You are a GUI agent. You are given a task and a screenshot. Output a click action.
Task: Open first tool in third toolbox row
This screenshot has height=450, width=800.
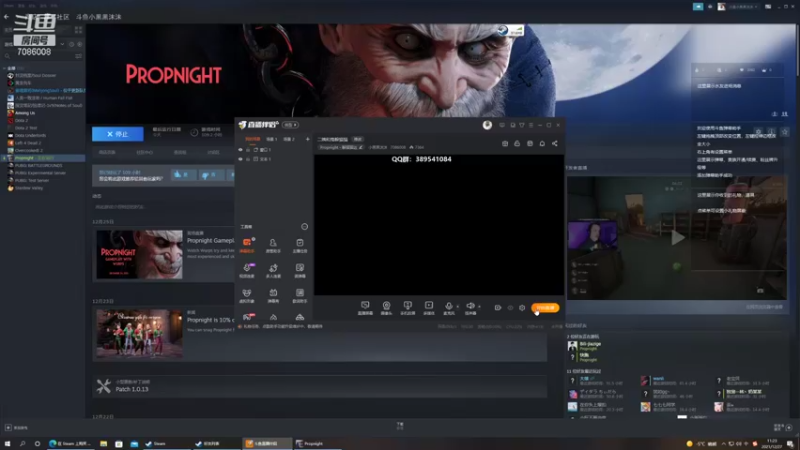[x=247, y=295]
